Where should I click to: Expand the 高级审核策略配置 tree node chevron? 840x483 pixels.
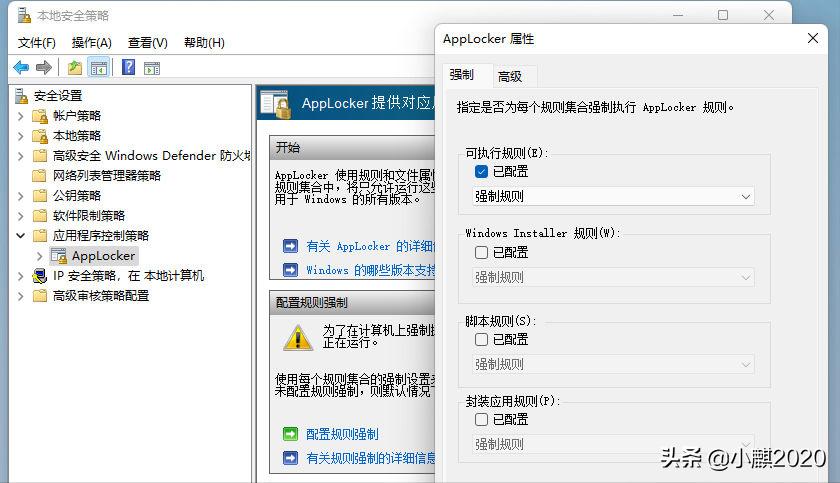pos(20,296)
